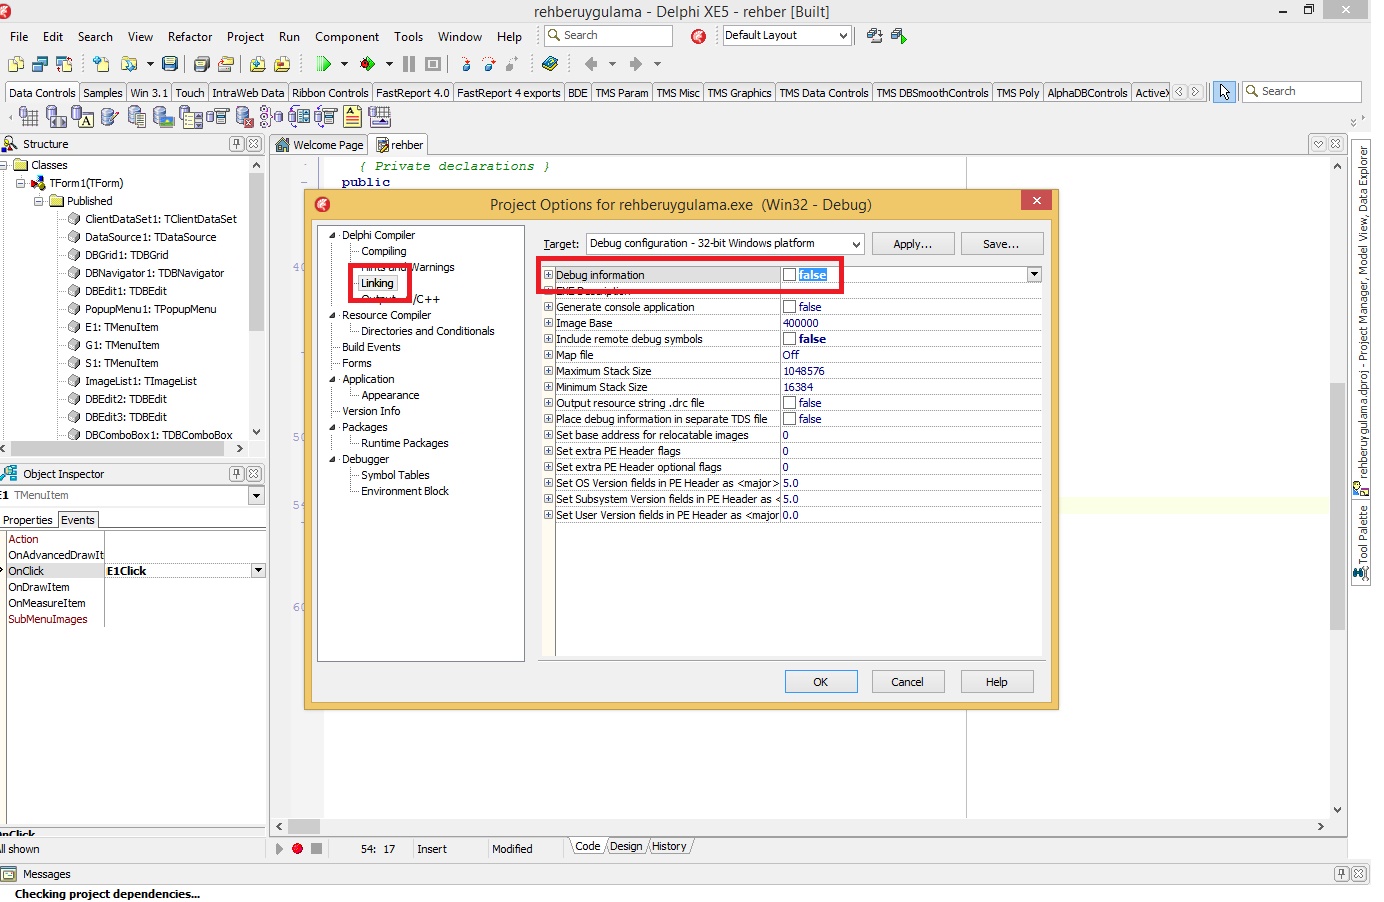
Task: Click the Program Reset stop icon
Action: [433, 64]
